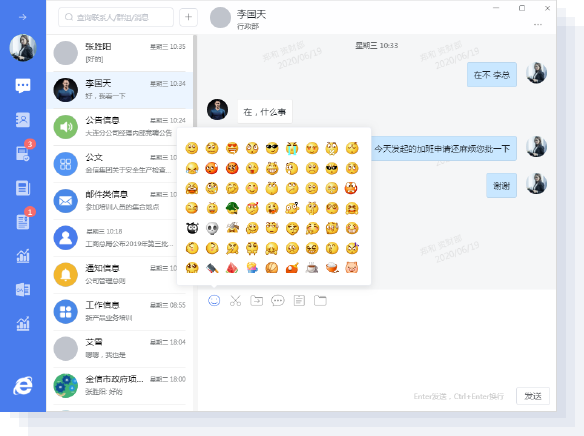Click the contact search input field
584x436 pixels.
pyautogui.click(x=116, y=17)
